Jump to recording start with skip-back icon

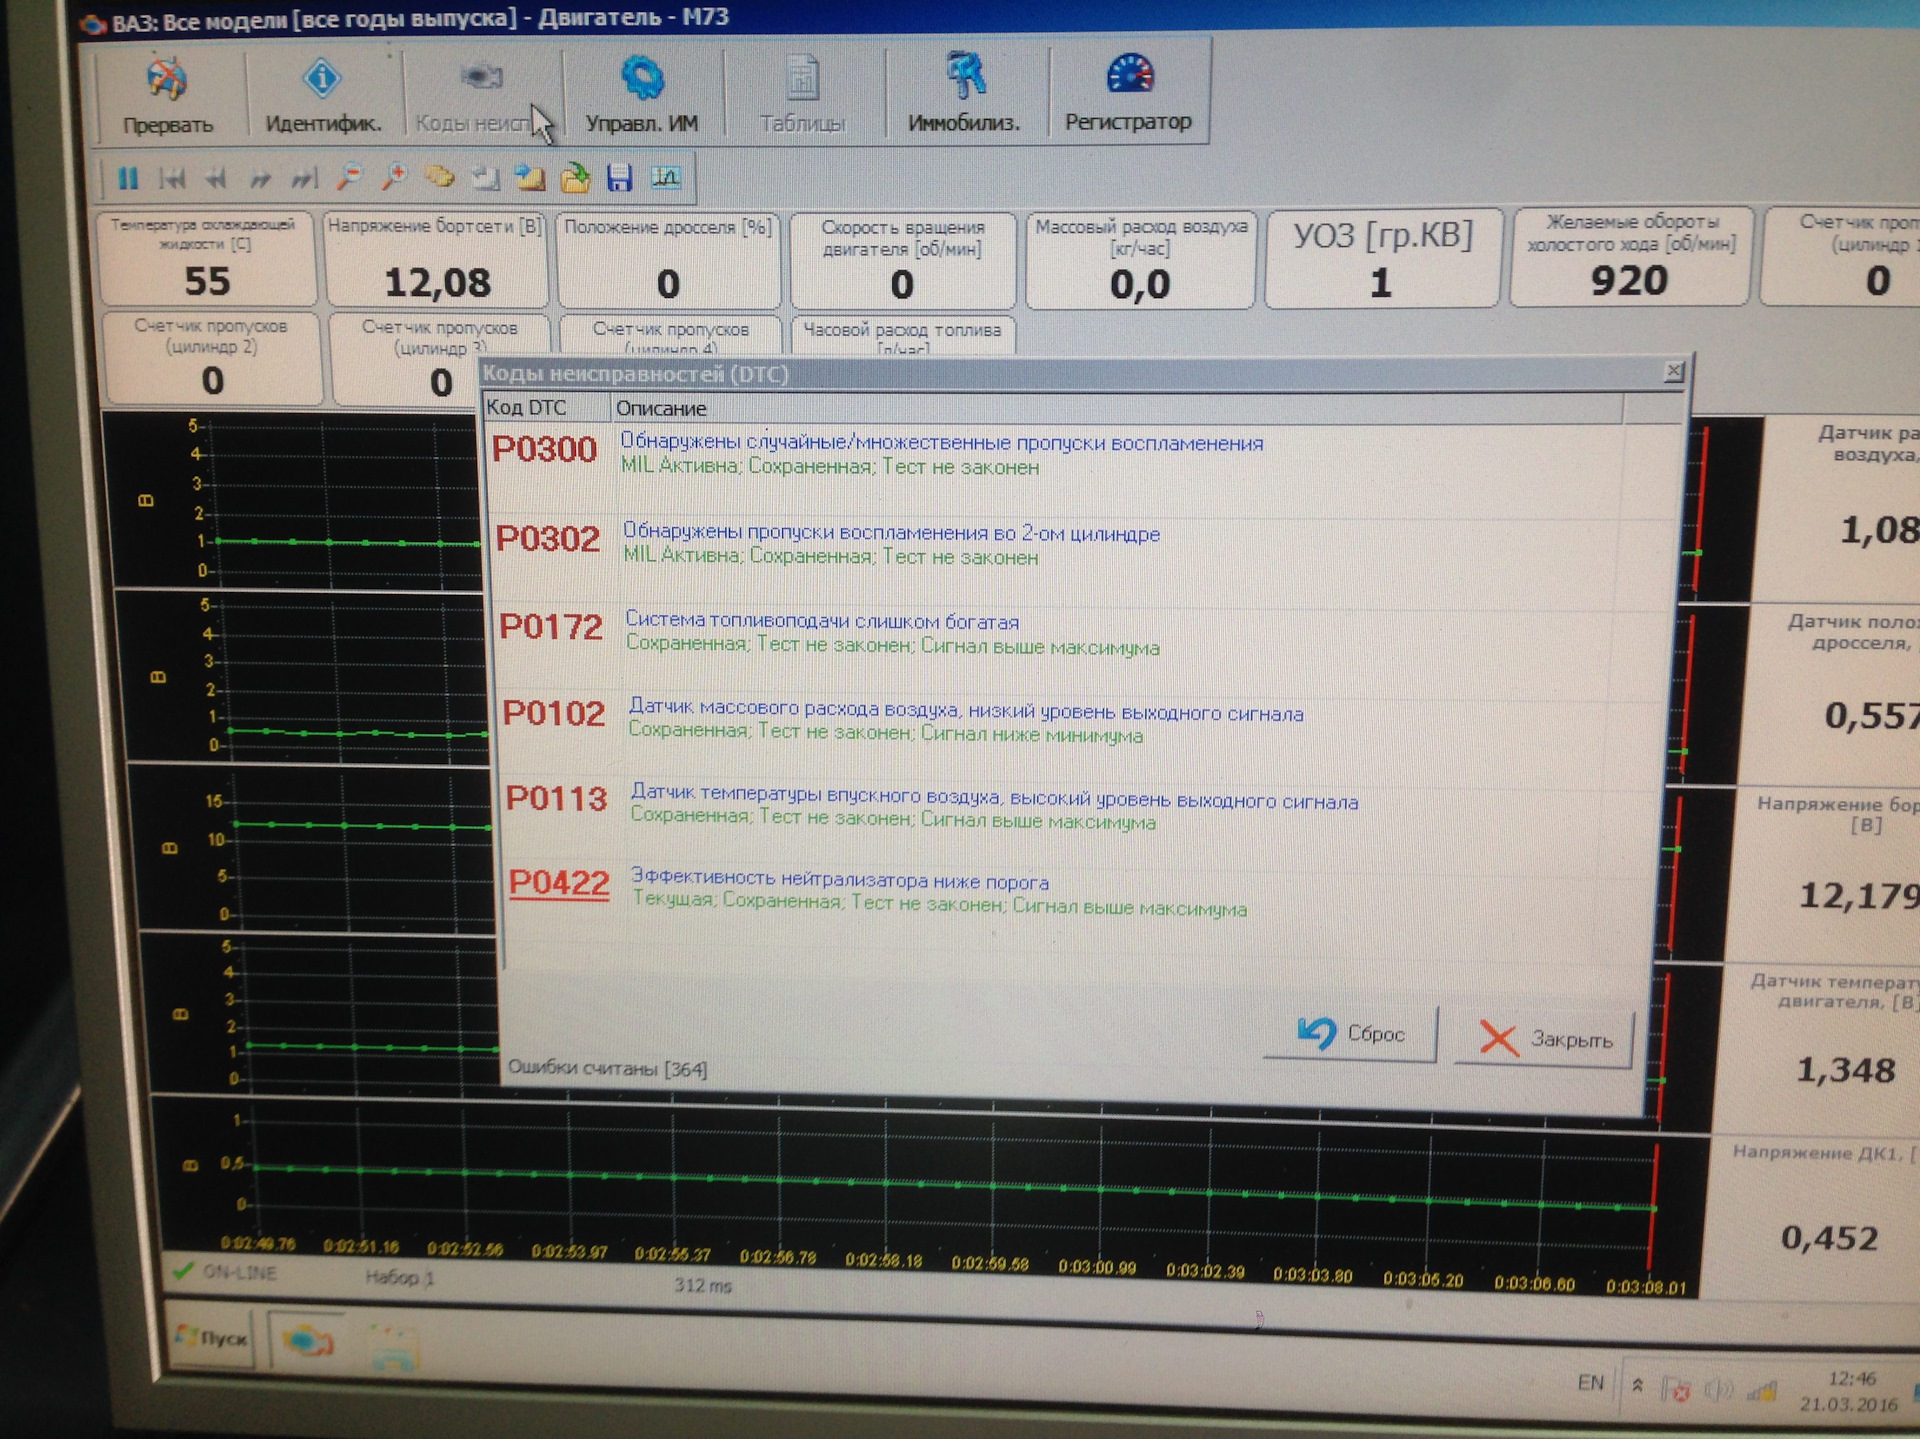(x=173, y=178)
